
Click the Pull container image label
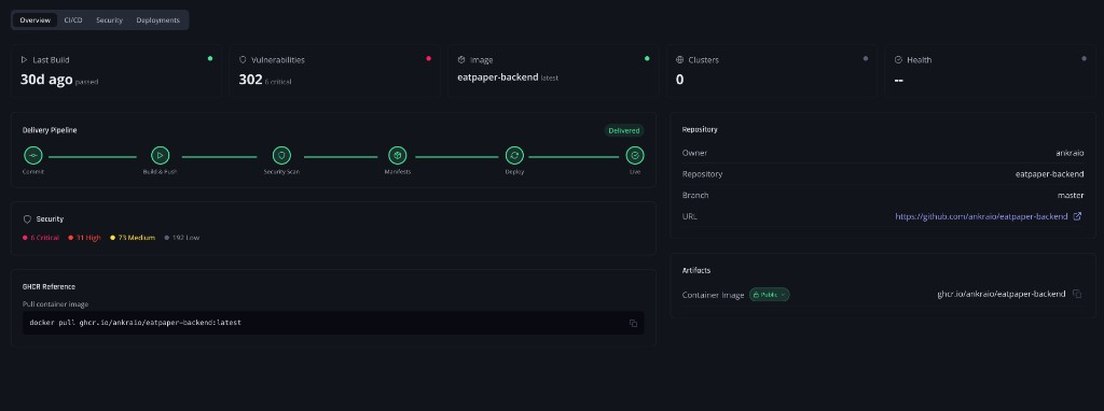pos(56,304)
